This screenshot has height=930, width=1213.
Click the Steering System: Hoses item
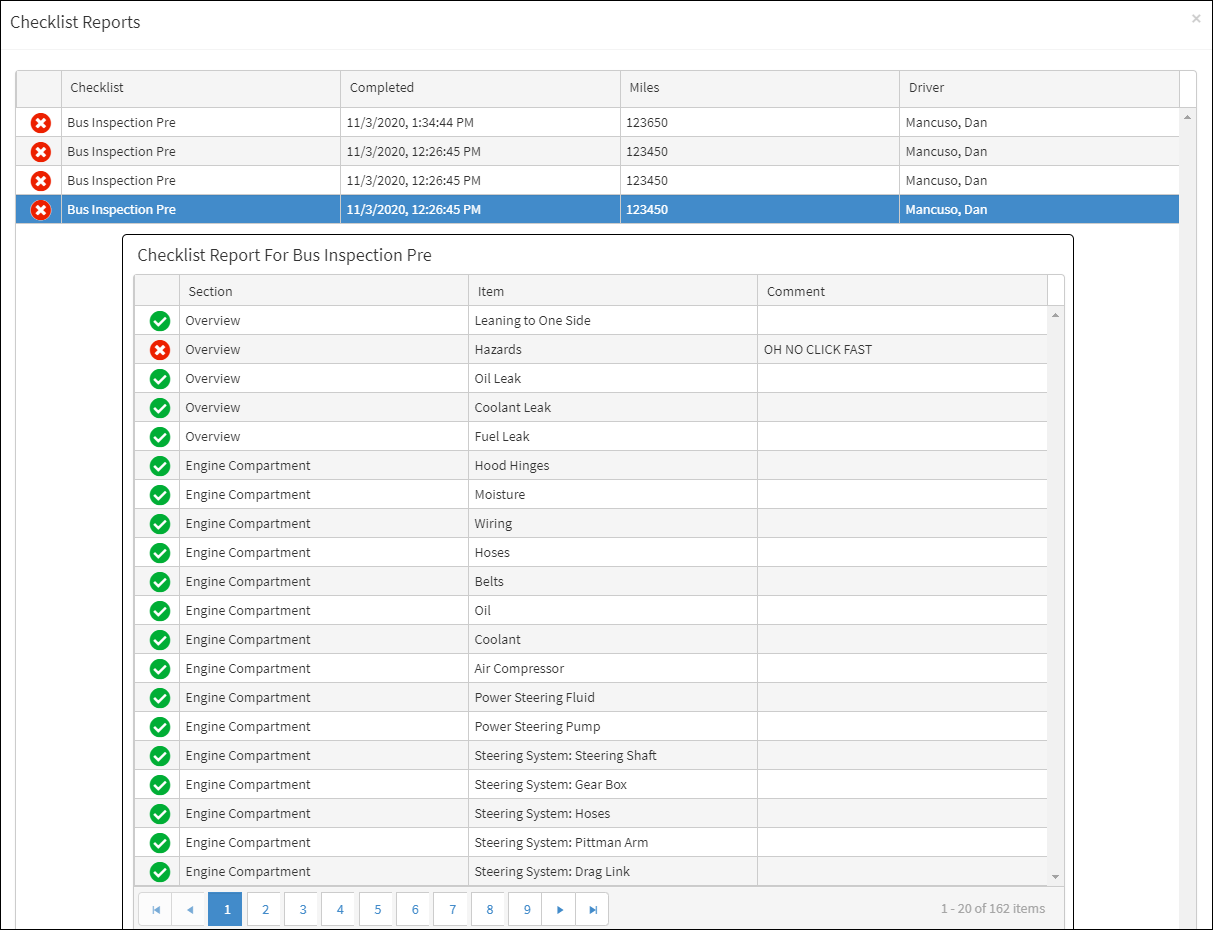(542, 814)
